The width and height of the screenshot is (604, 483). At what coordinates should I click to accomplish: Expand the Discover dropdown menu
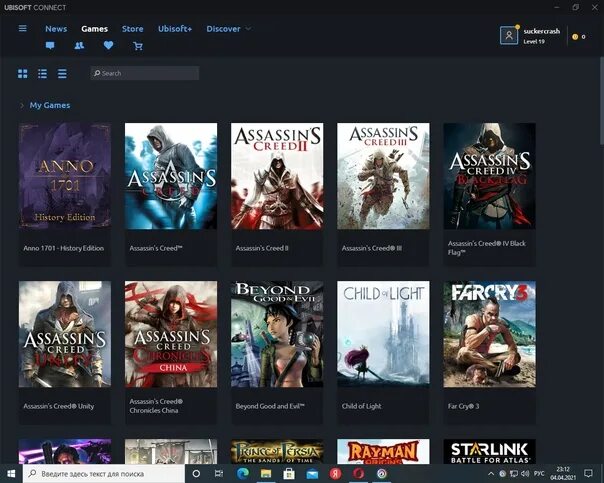pyautogui.click(x=228, y=29)
